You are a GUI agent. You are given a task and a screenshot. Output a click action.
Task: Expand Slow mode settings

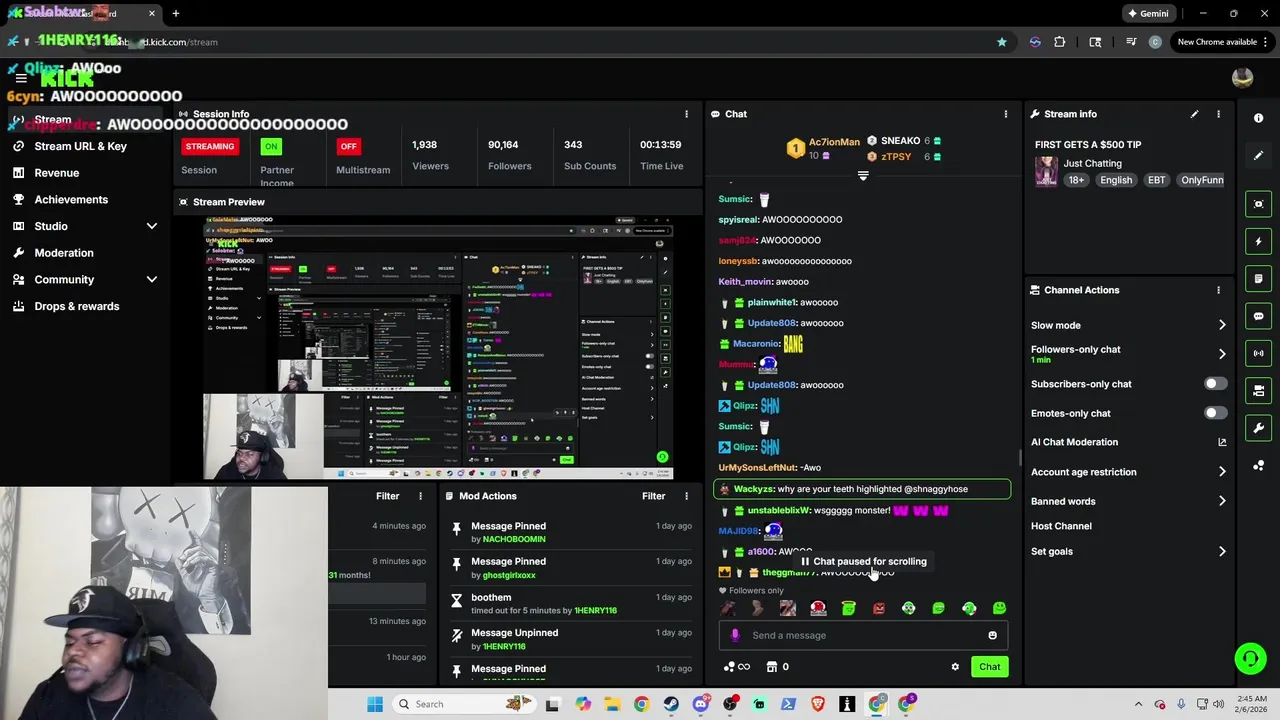pos(1222,325)
